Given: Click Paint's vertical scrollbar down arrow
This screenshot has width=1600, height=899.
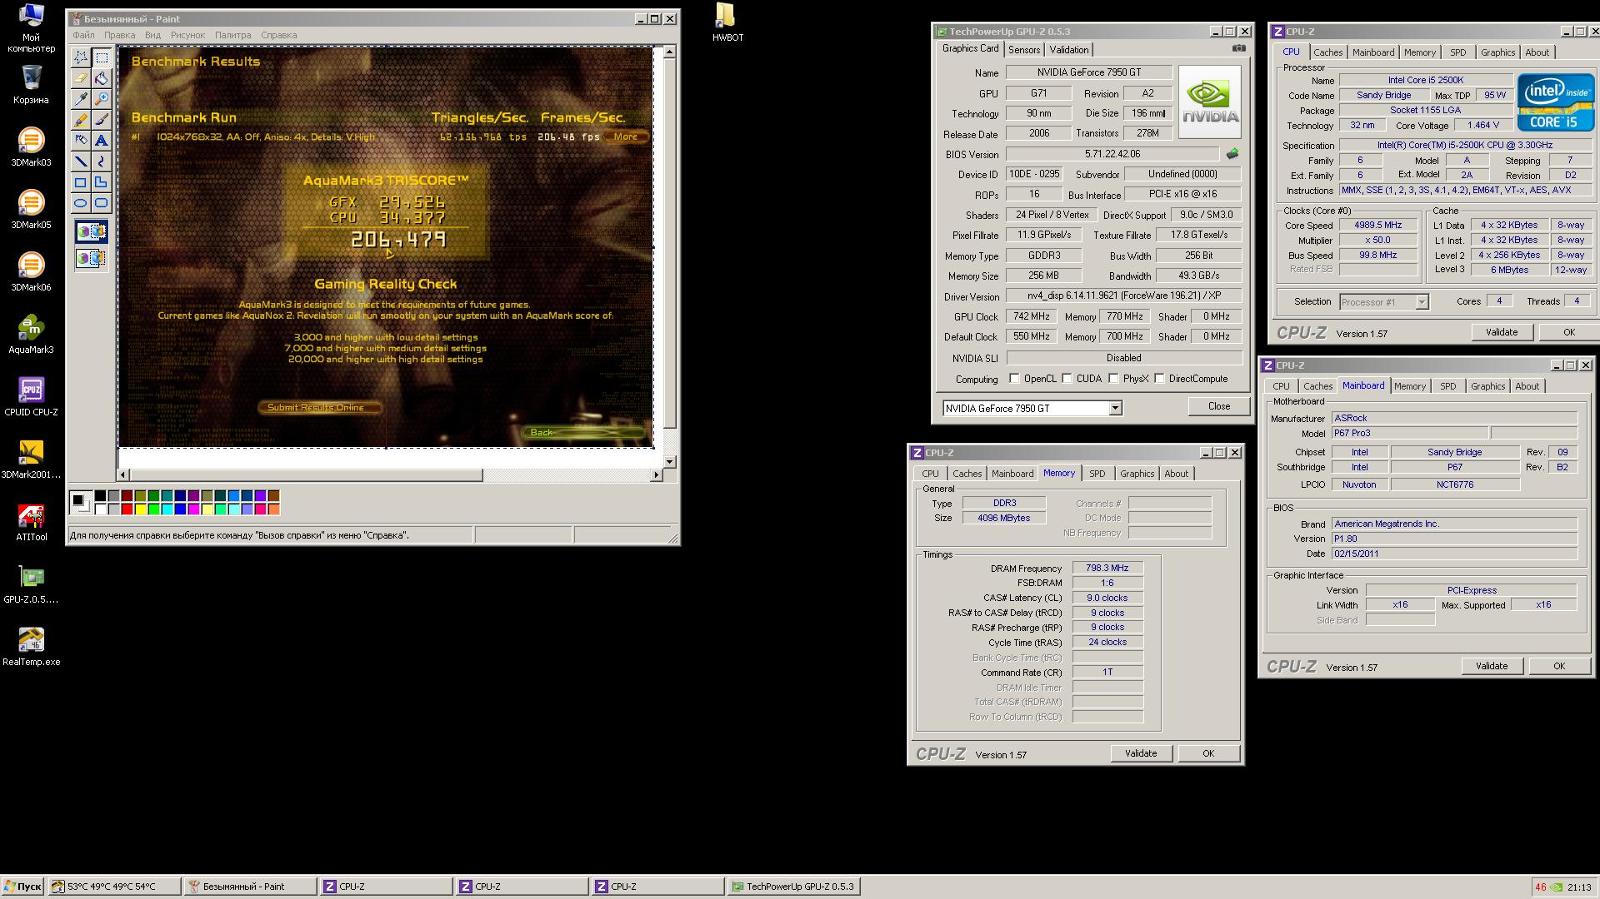Looking at the screenshot, I should [x=670, y=461].
